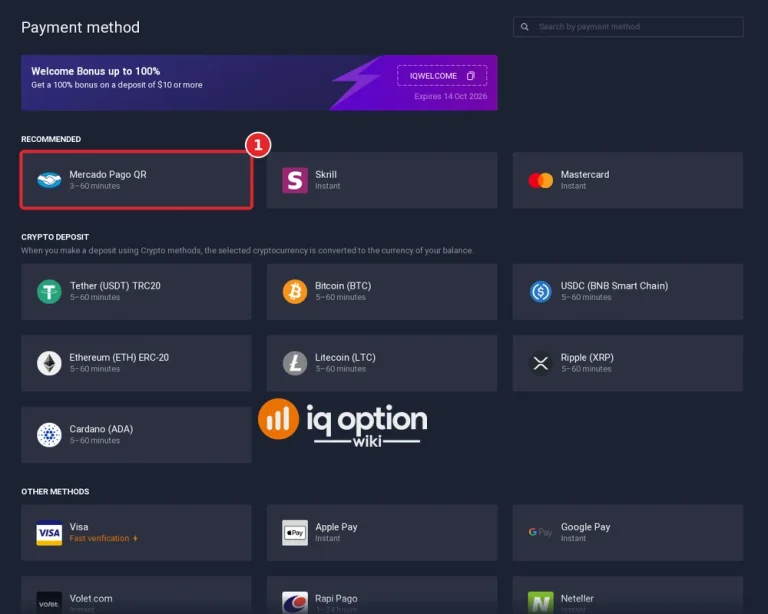Select Ripple (XRP) deposit

628,363
